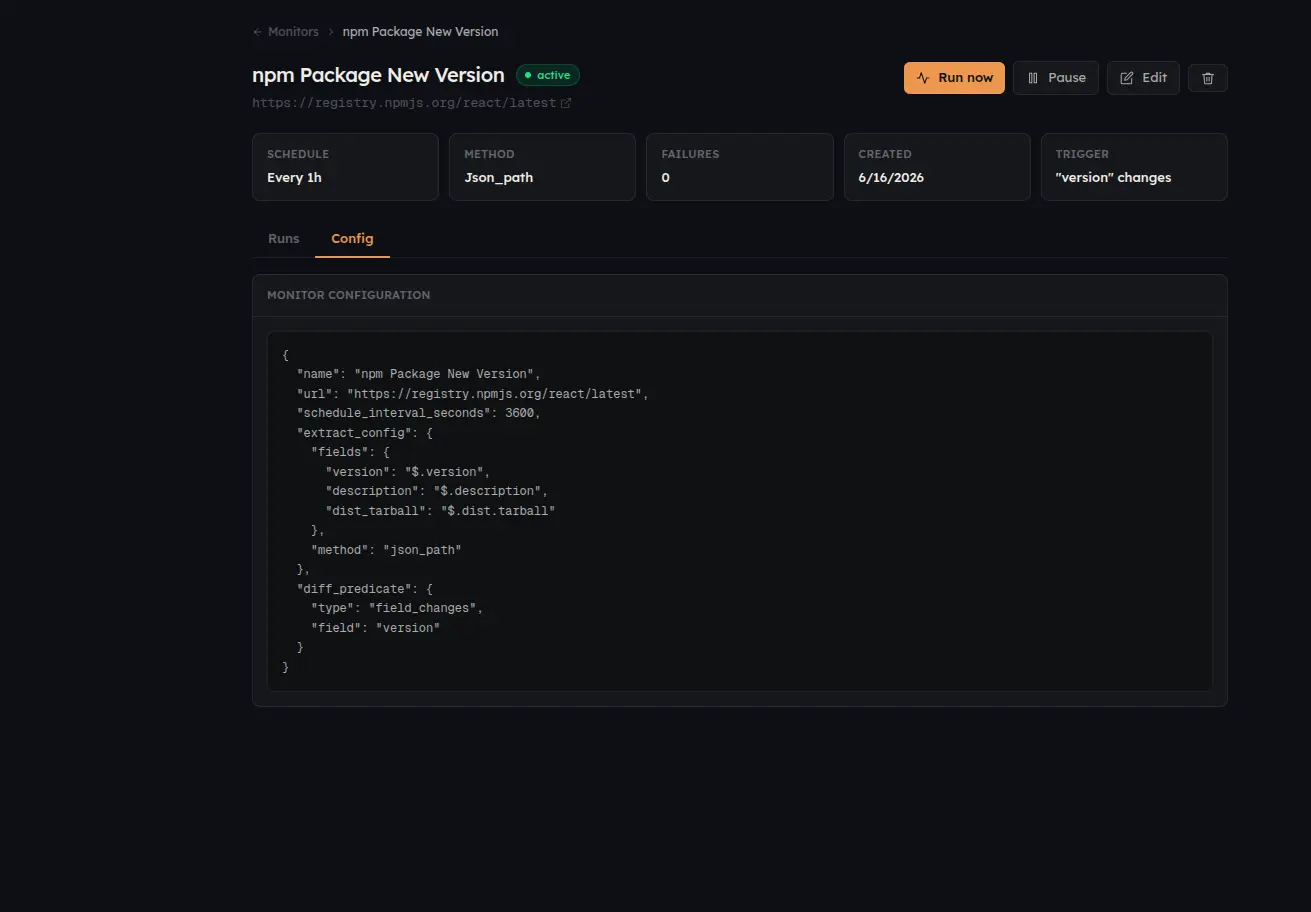Click the "$.description" field line
Image resolution: width=1311 pixels, height=912 pixels.
click(x=437, y=491)
